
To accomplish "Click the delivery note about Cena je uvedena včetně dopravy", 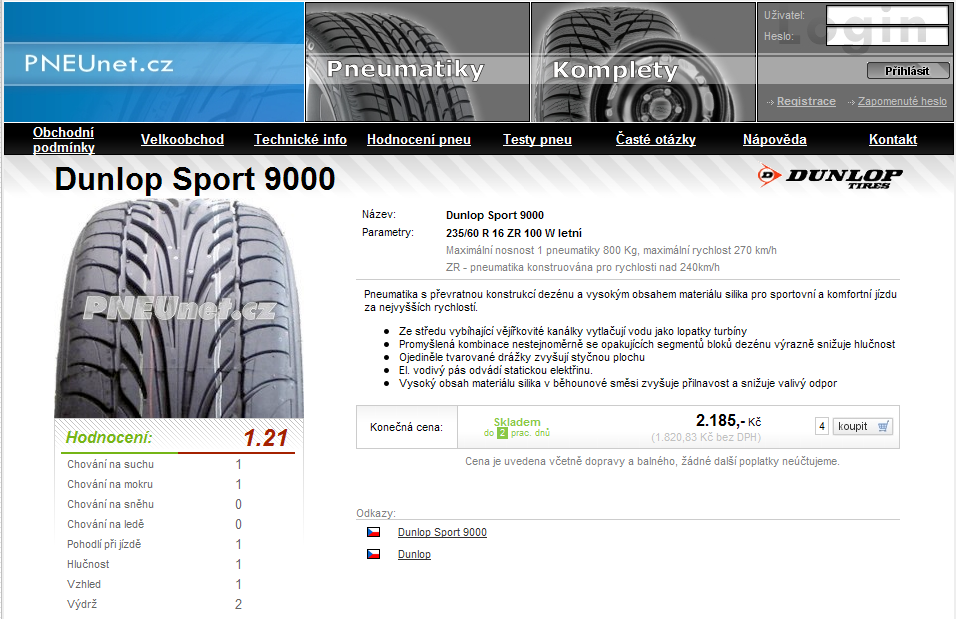I will [x=652, y=462].
